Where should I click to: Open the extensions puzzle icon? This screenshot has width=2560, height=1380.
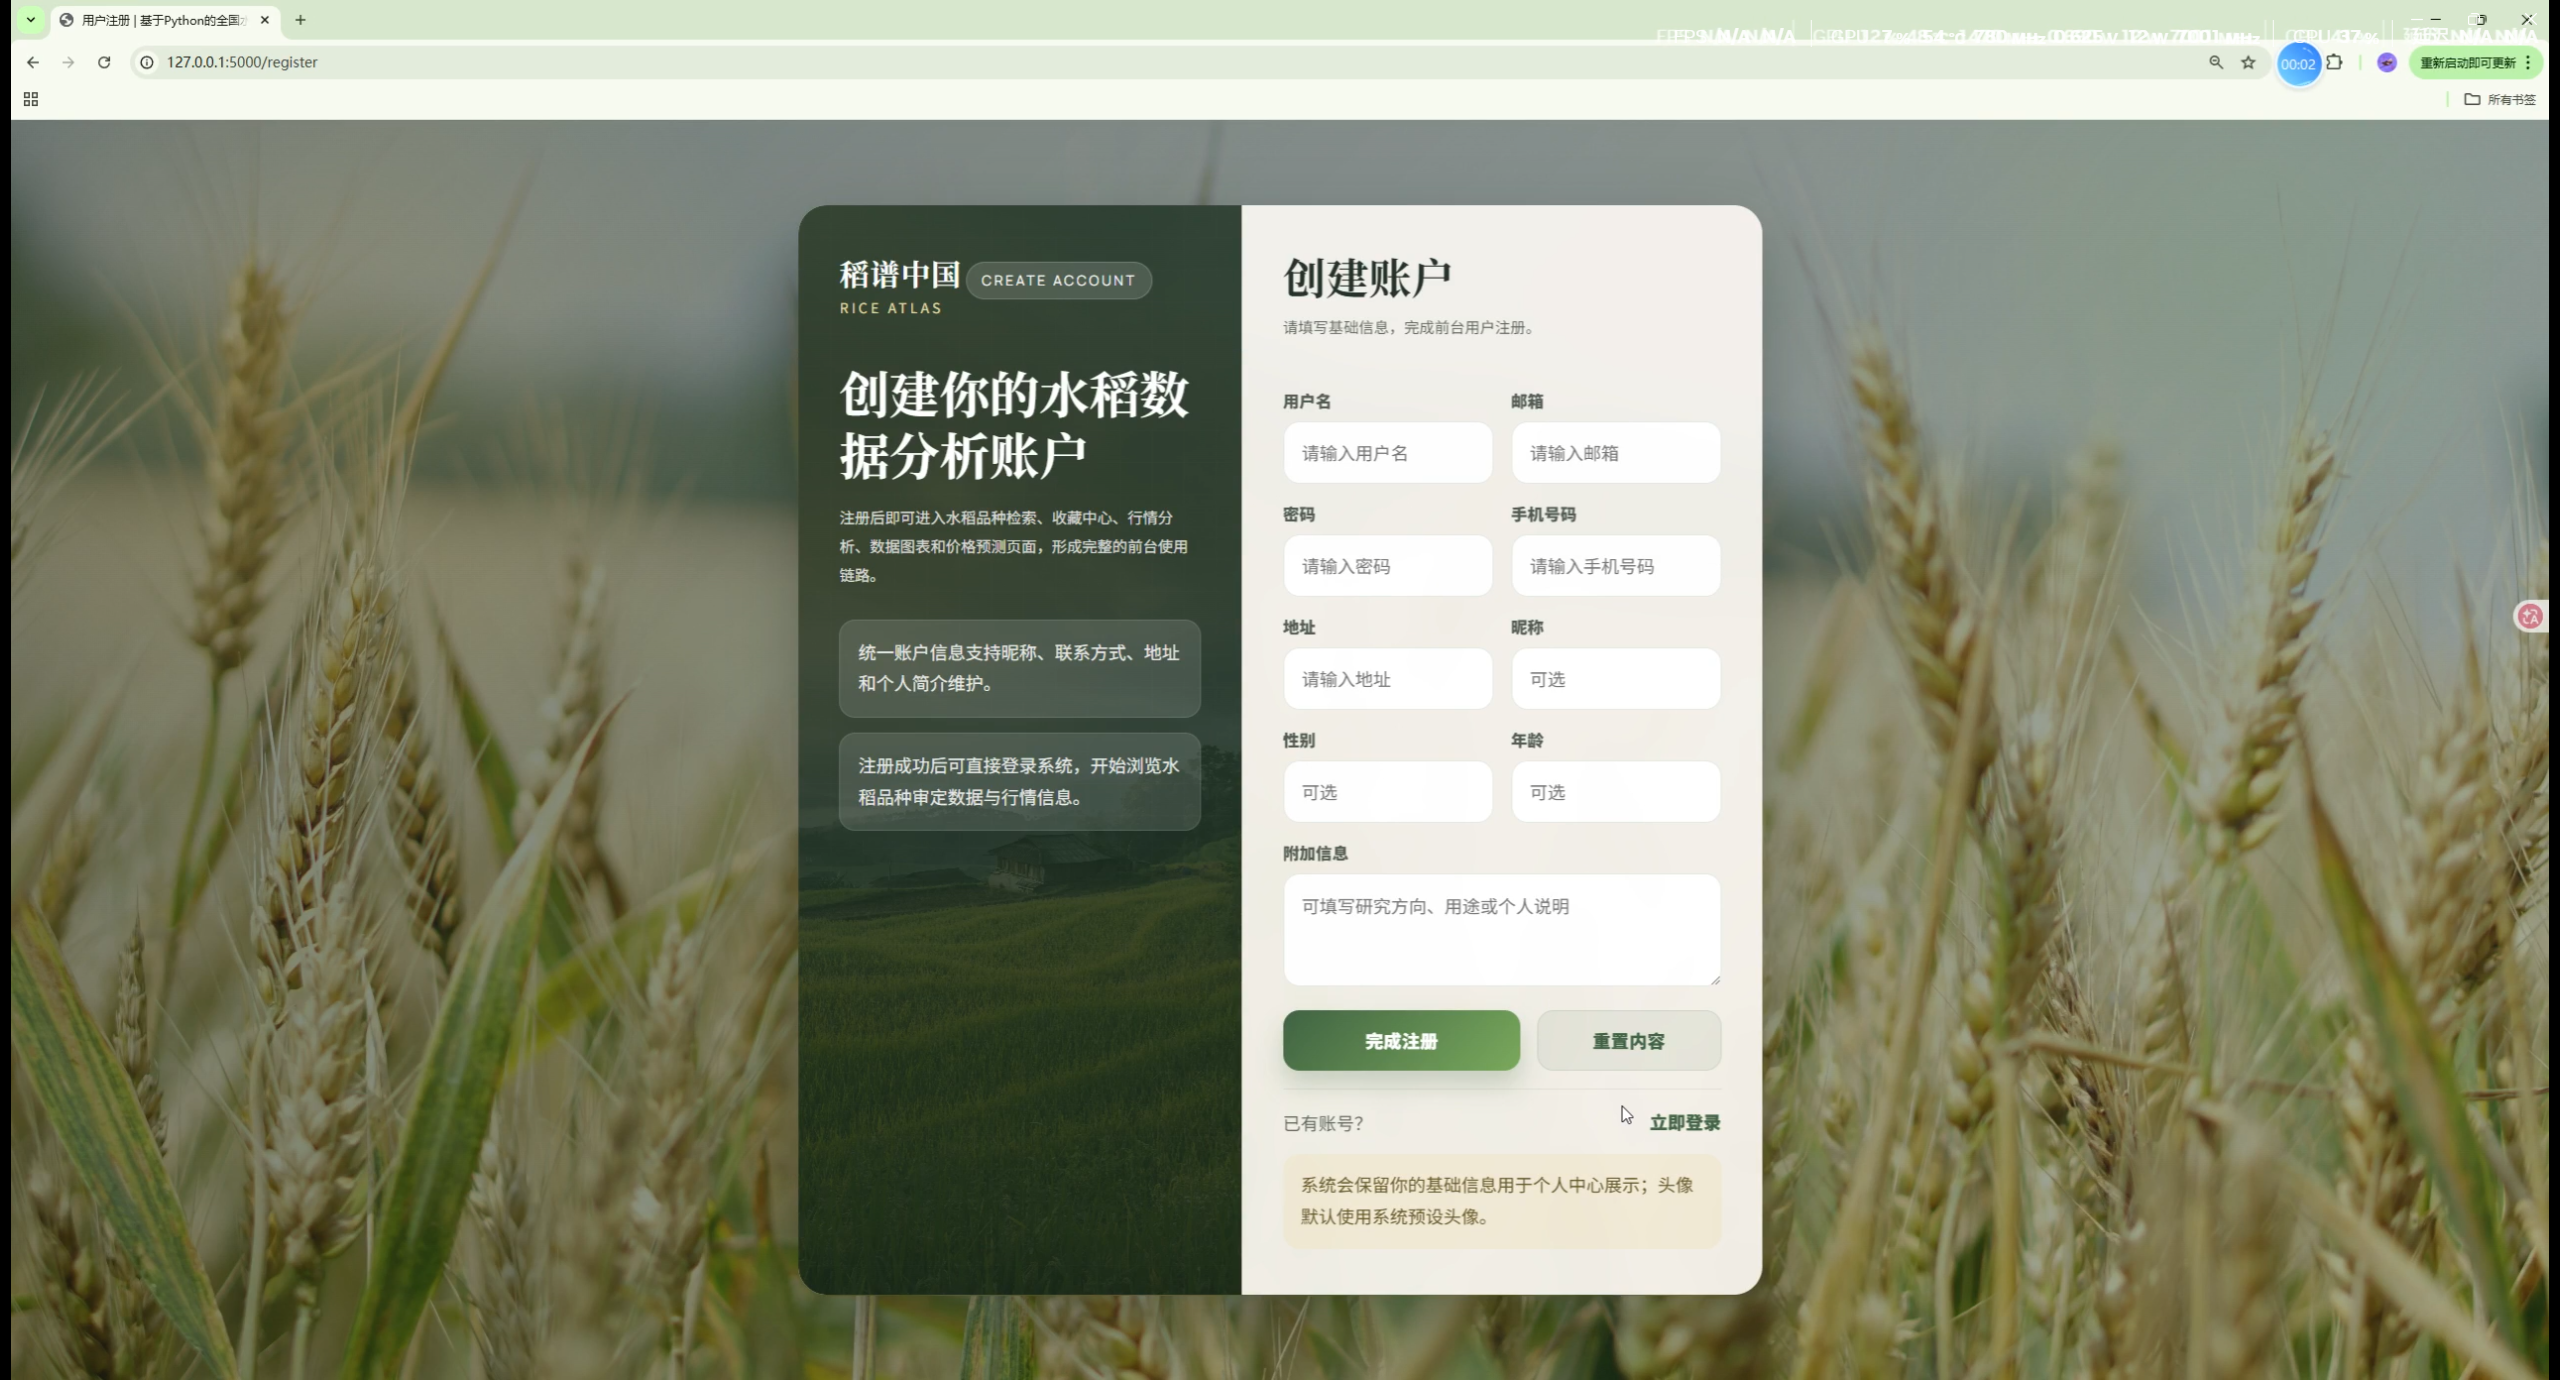pos(2334,62)
